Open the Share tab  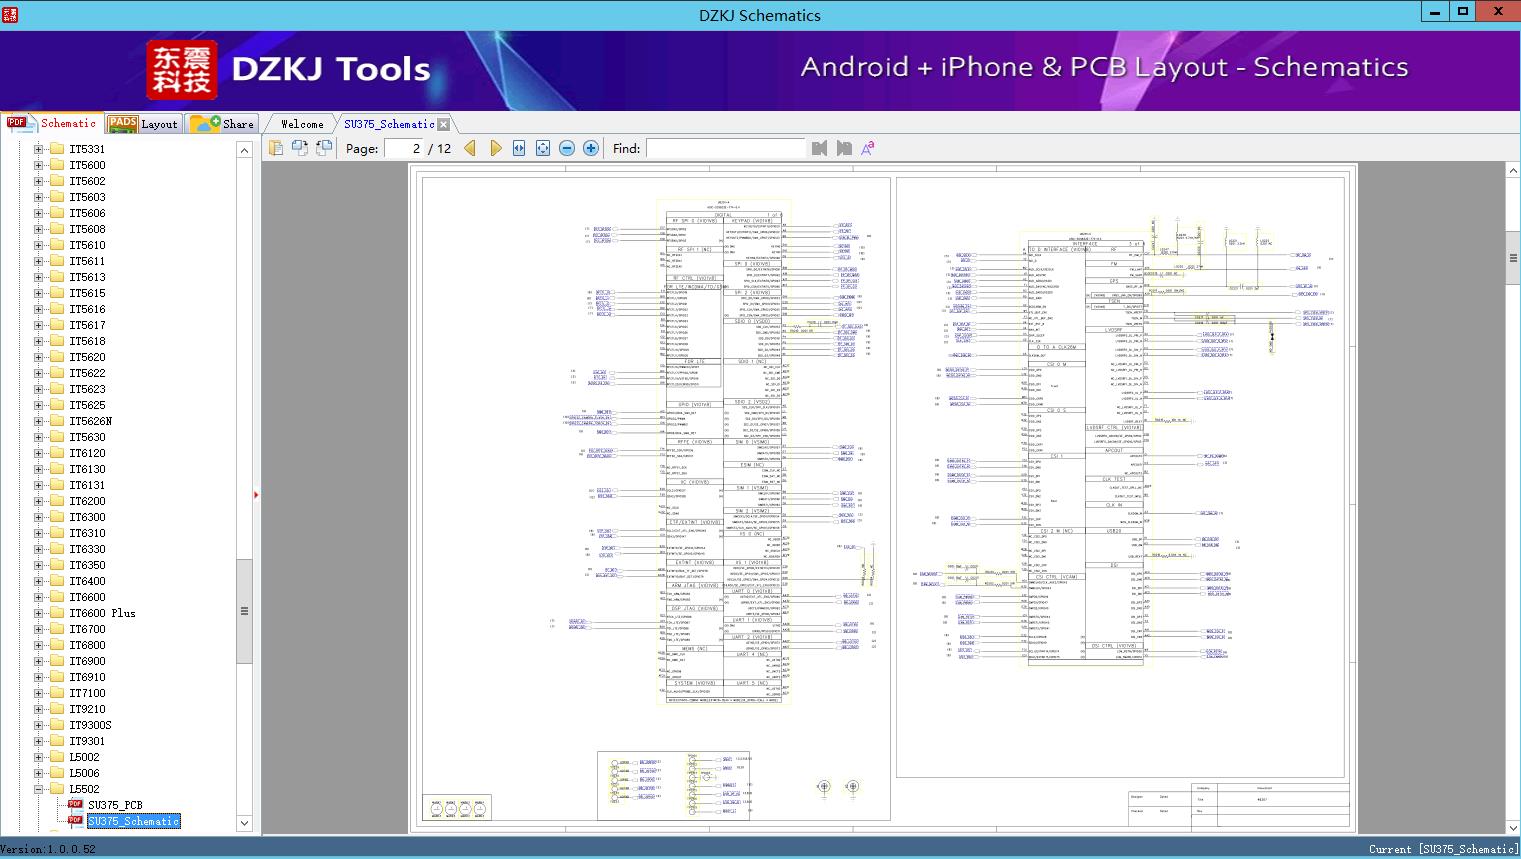[223, 124]
